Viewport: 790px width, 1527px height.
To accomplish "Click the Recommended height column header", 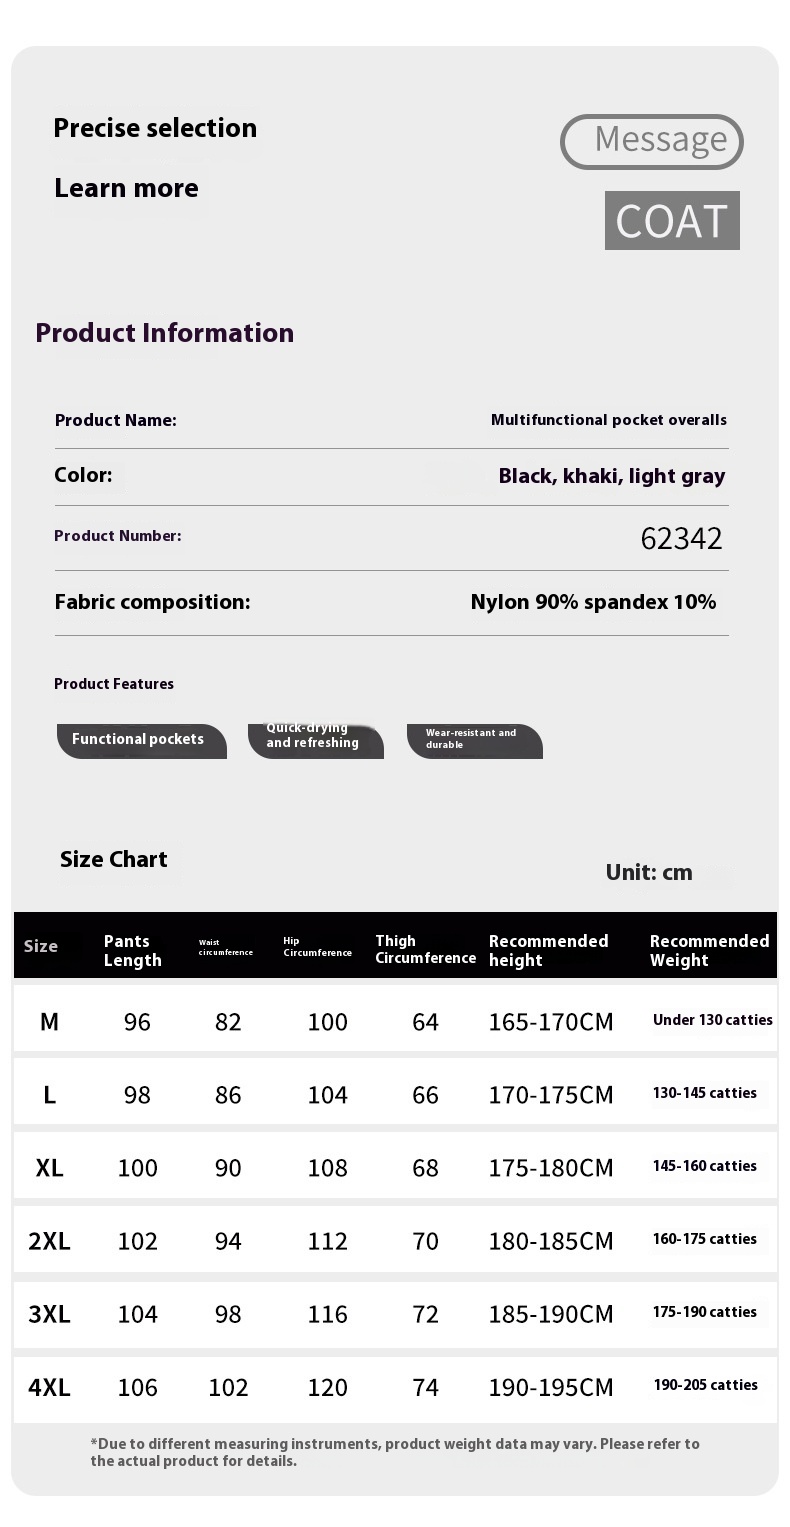I will pos(548,950).
